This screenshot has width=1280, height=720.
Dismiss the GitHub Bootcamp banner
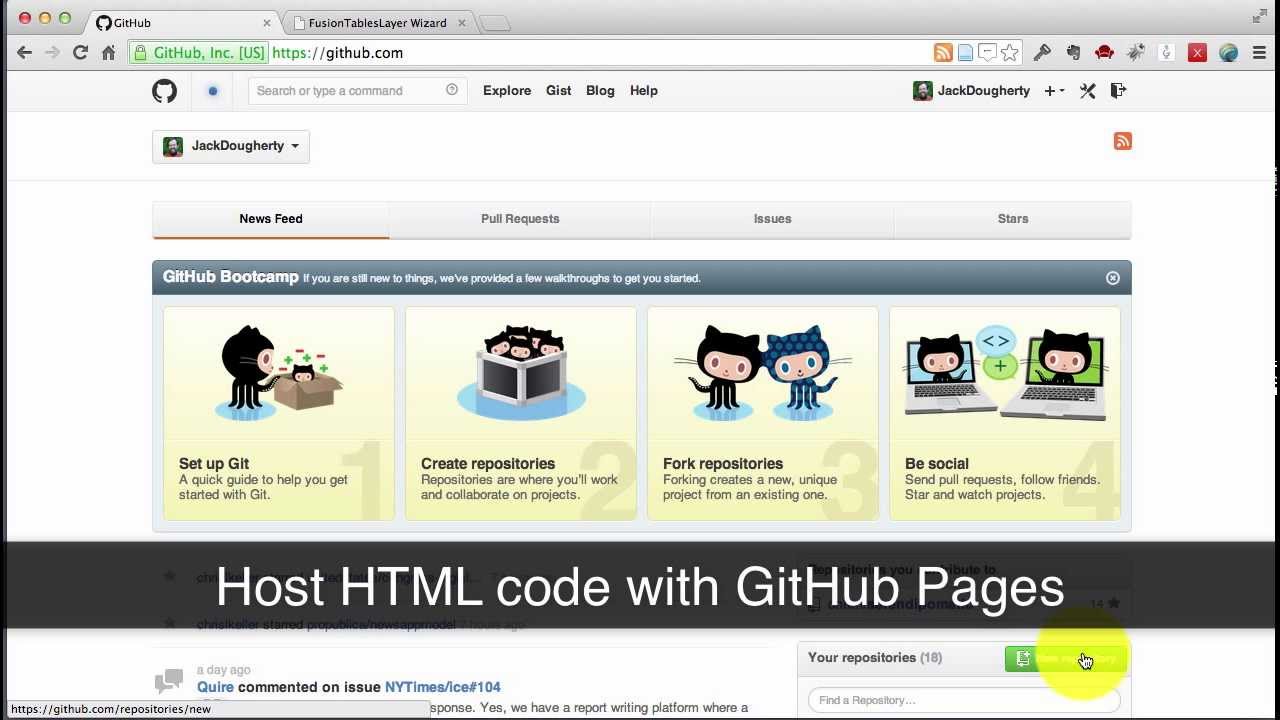click(1113, 278)
